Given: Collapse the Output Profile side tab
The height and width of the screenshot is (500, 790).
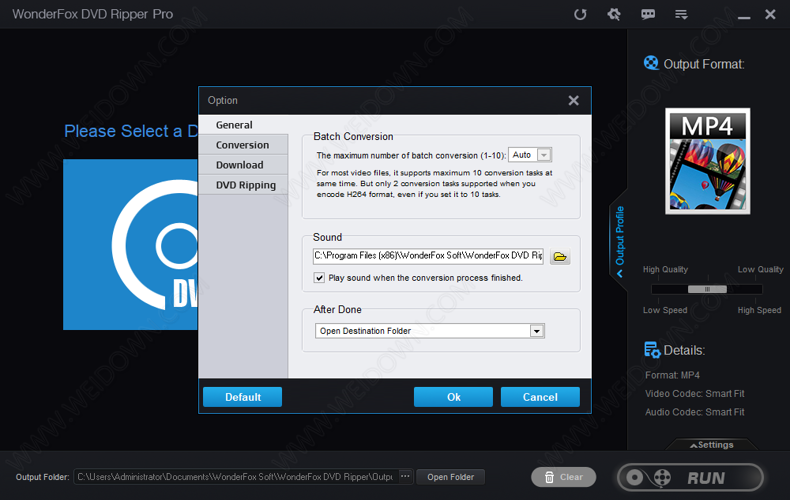Looking at the screenshot, I should click(620, 241).
